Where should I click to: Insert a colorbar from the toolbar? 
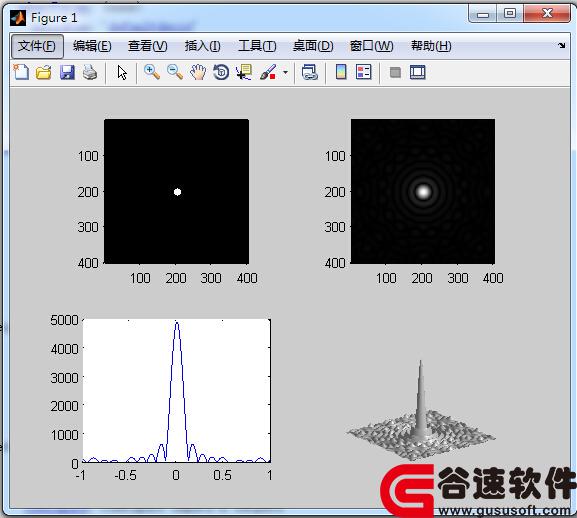pos(341,72)
